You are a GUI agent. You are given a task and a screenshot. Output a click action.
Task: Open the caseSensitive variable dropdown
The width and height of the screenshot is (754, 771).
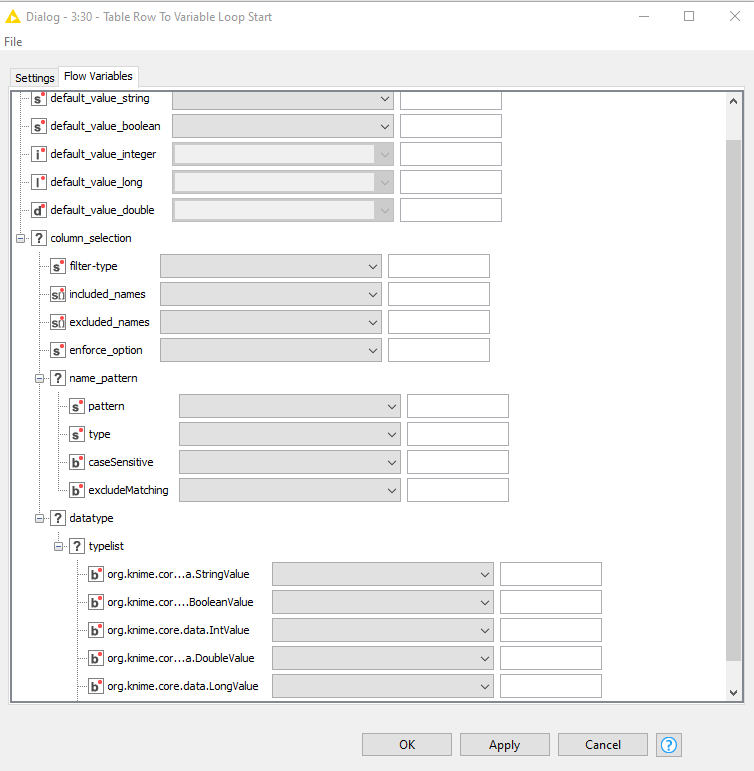(x=290, y=463)
